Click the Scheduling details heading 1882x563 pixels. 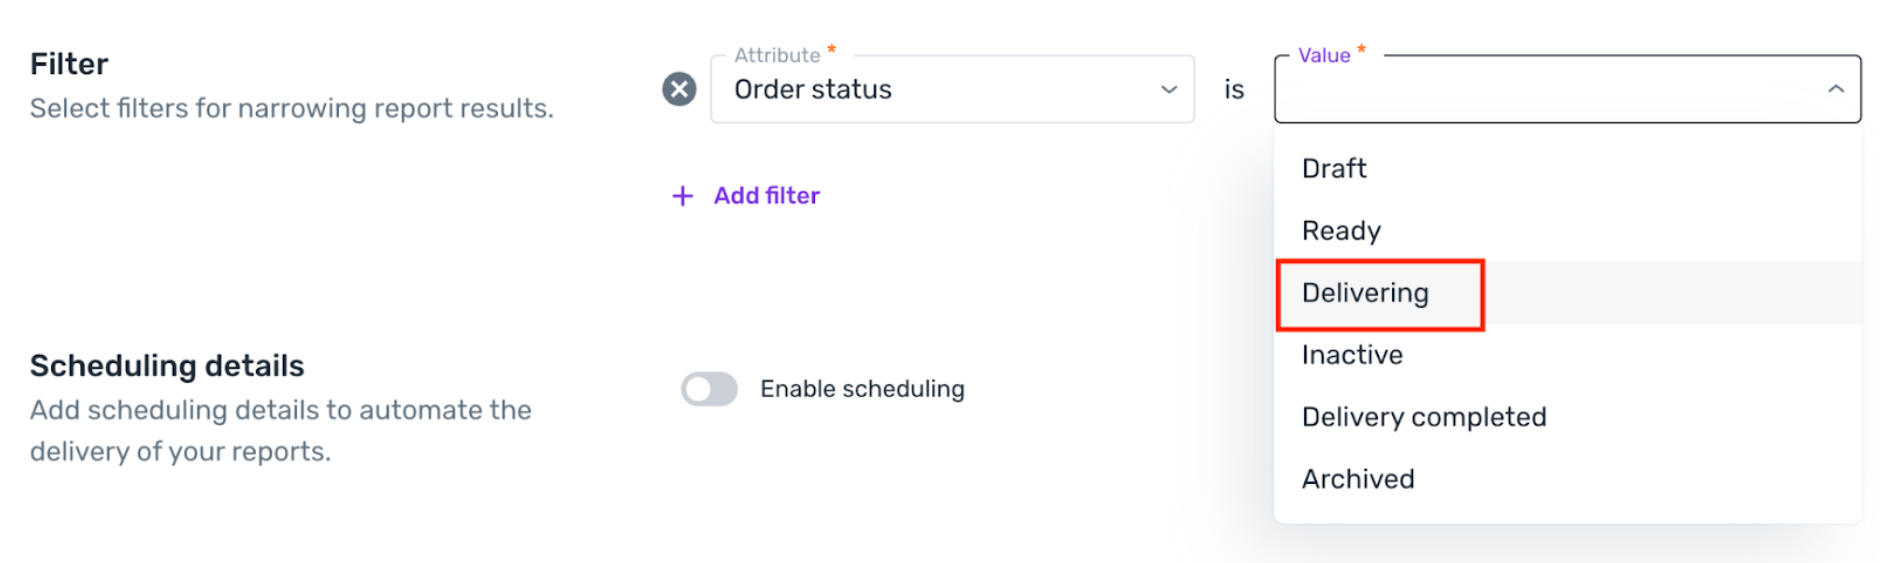(x=167, y=366)
